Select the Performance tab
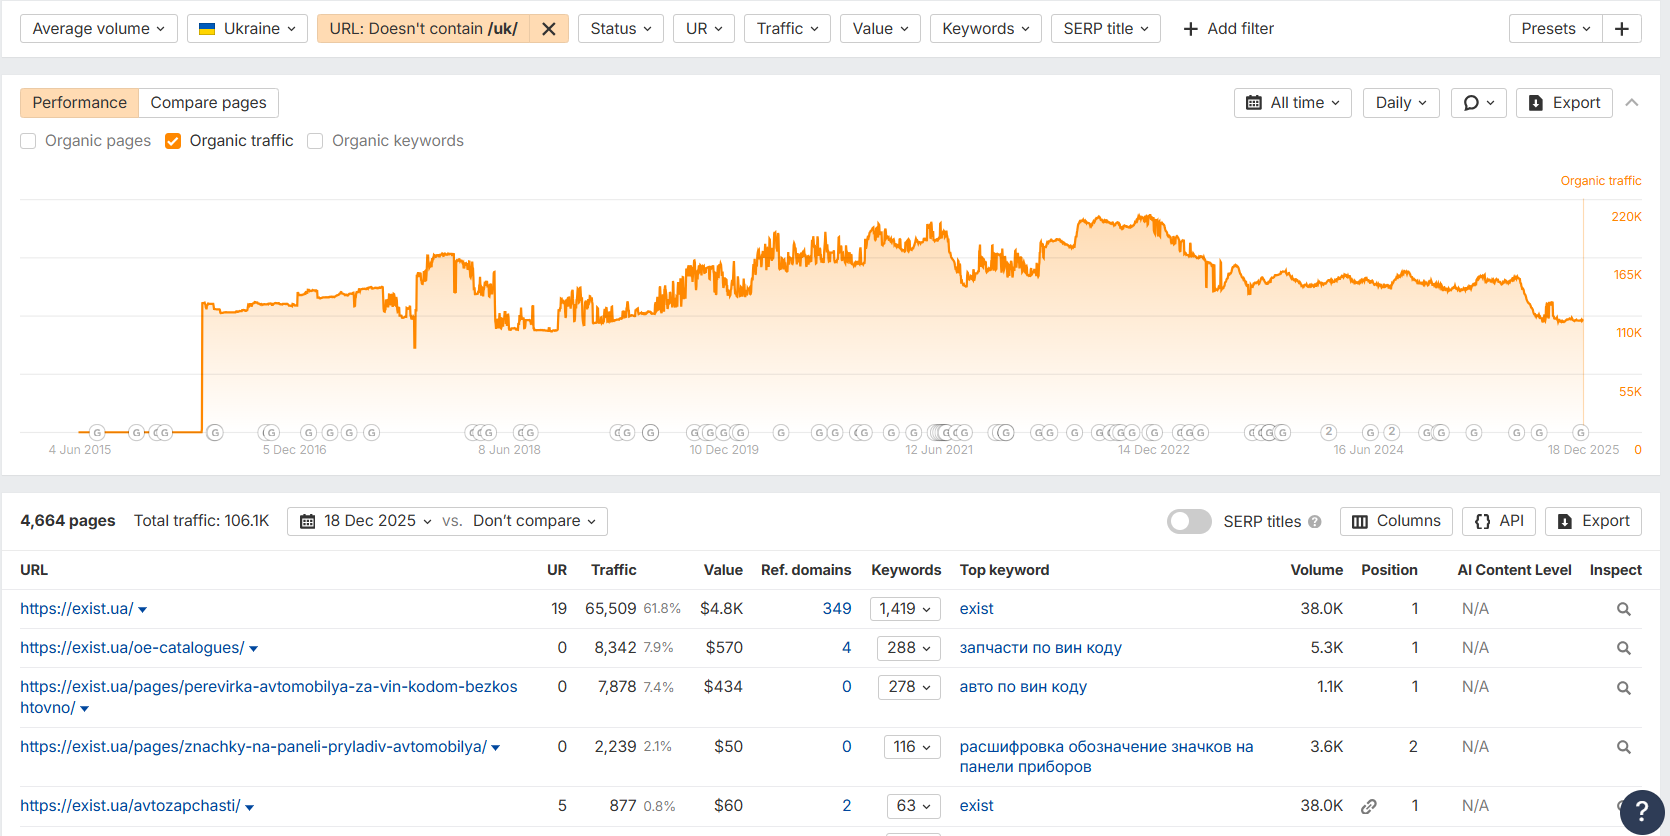Screen dimensions: 1670x836 (80, 103)
